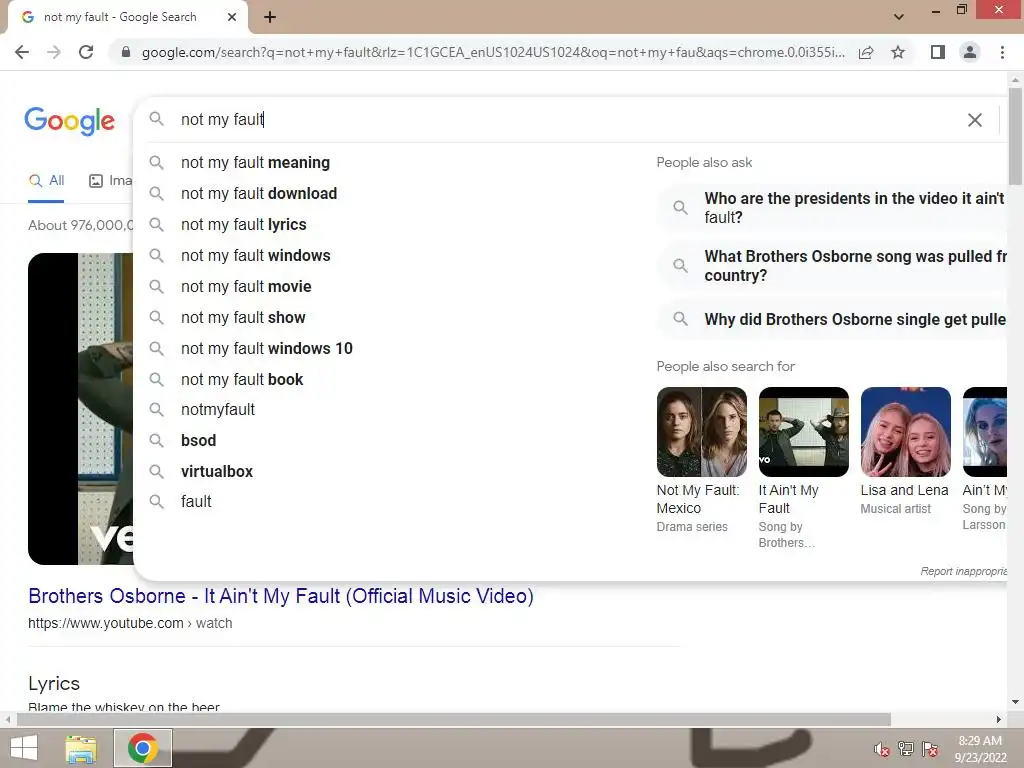Choose suggestion 'notmyfault'
Viewport: 1024px width, 768px height.
(217, 409)
